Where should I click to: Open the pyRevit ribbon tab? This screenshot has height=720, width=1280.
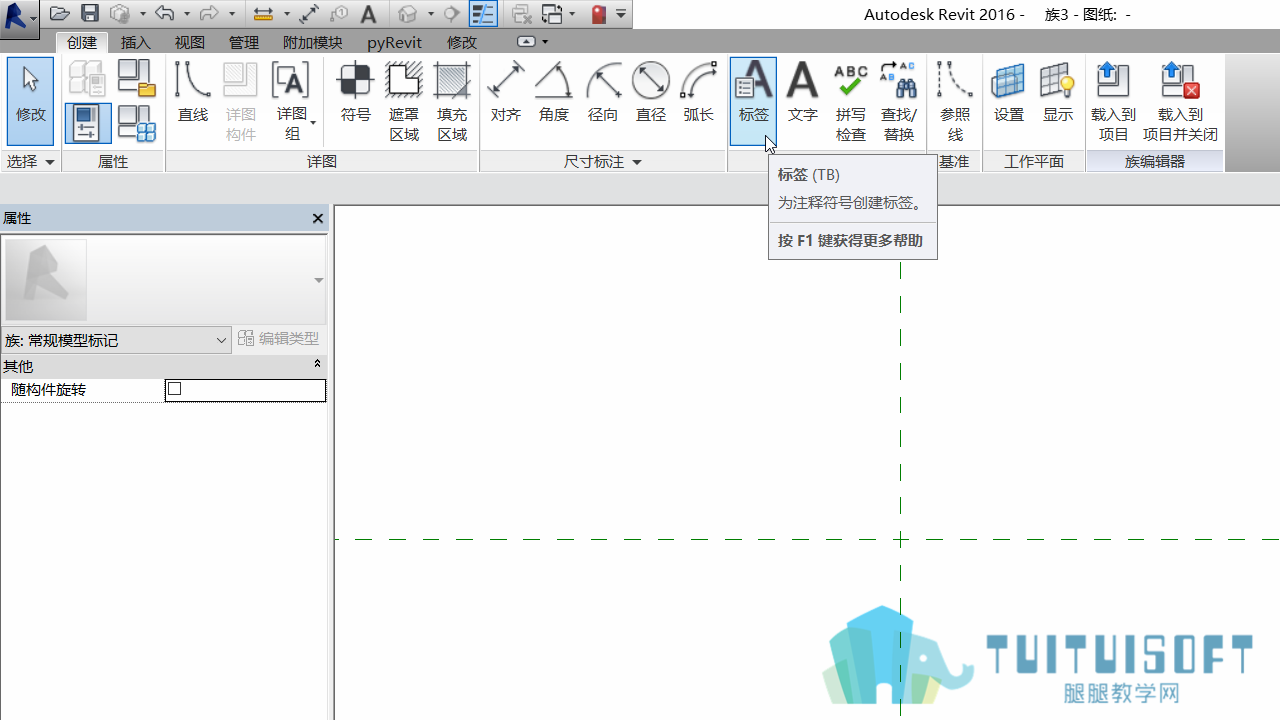tap(395, 42)
